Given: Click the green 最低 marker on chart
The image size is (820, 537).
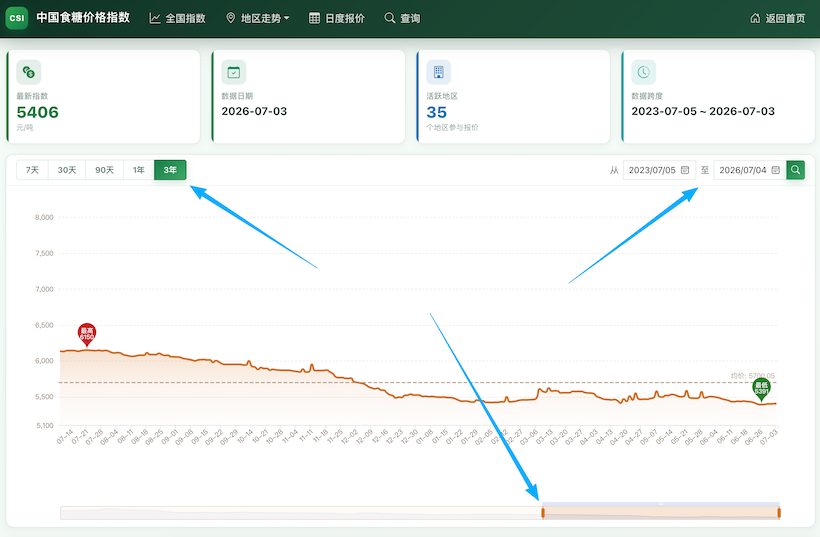Looking at the screenshot, I should (761, 389).
